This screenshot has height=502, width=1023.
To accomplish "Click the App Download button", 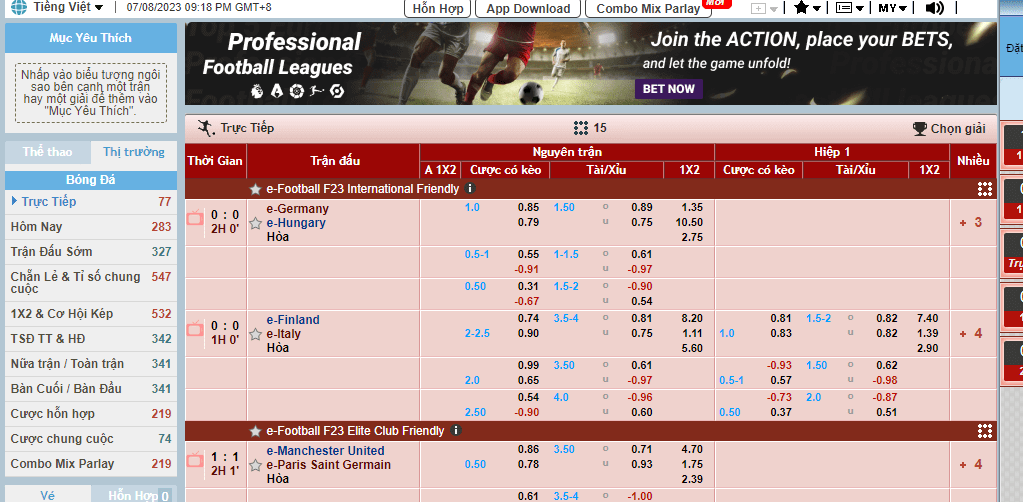I will 528,8.
